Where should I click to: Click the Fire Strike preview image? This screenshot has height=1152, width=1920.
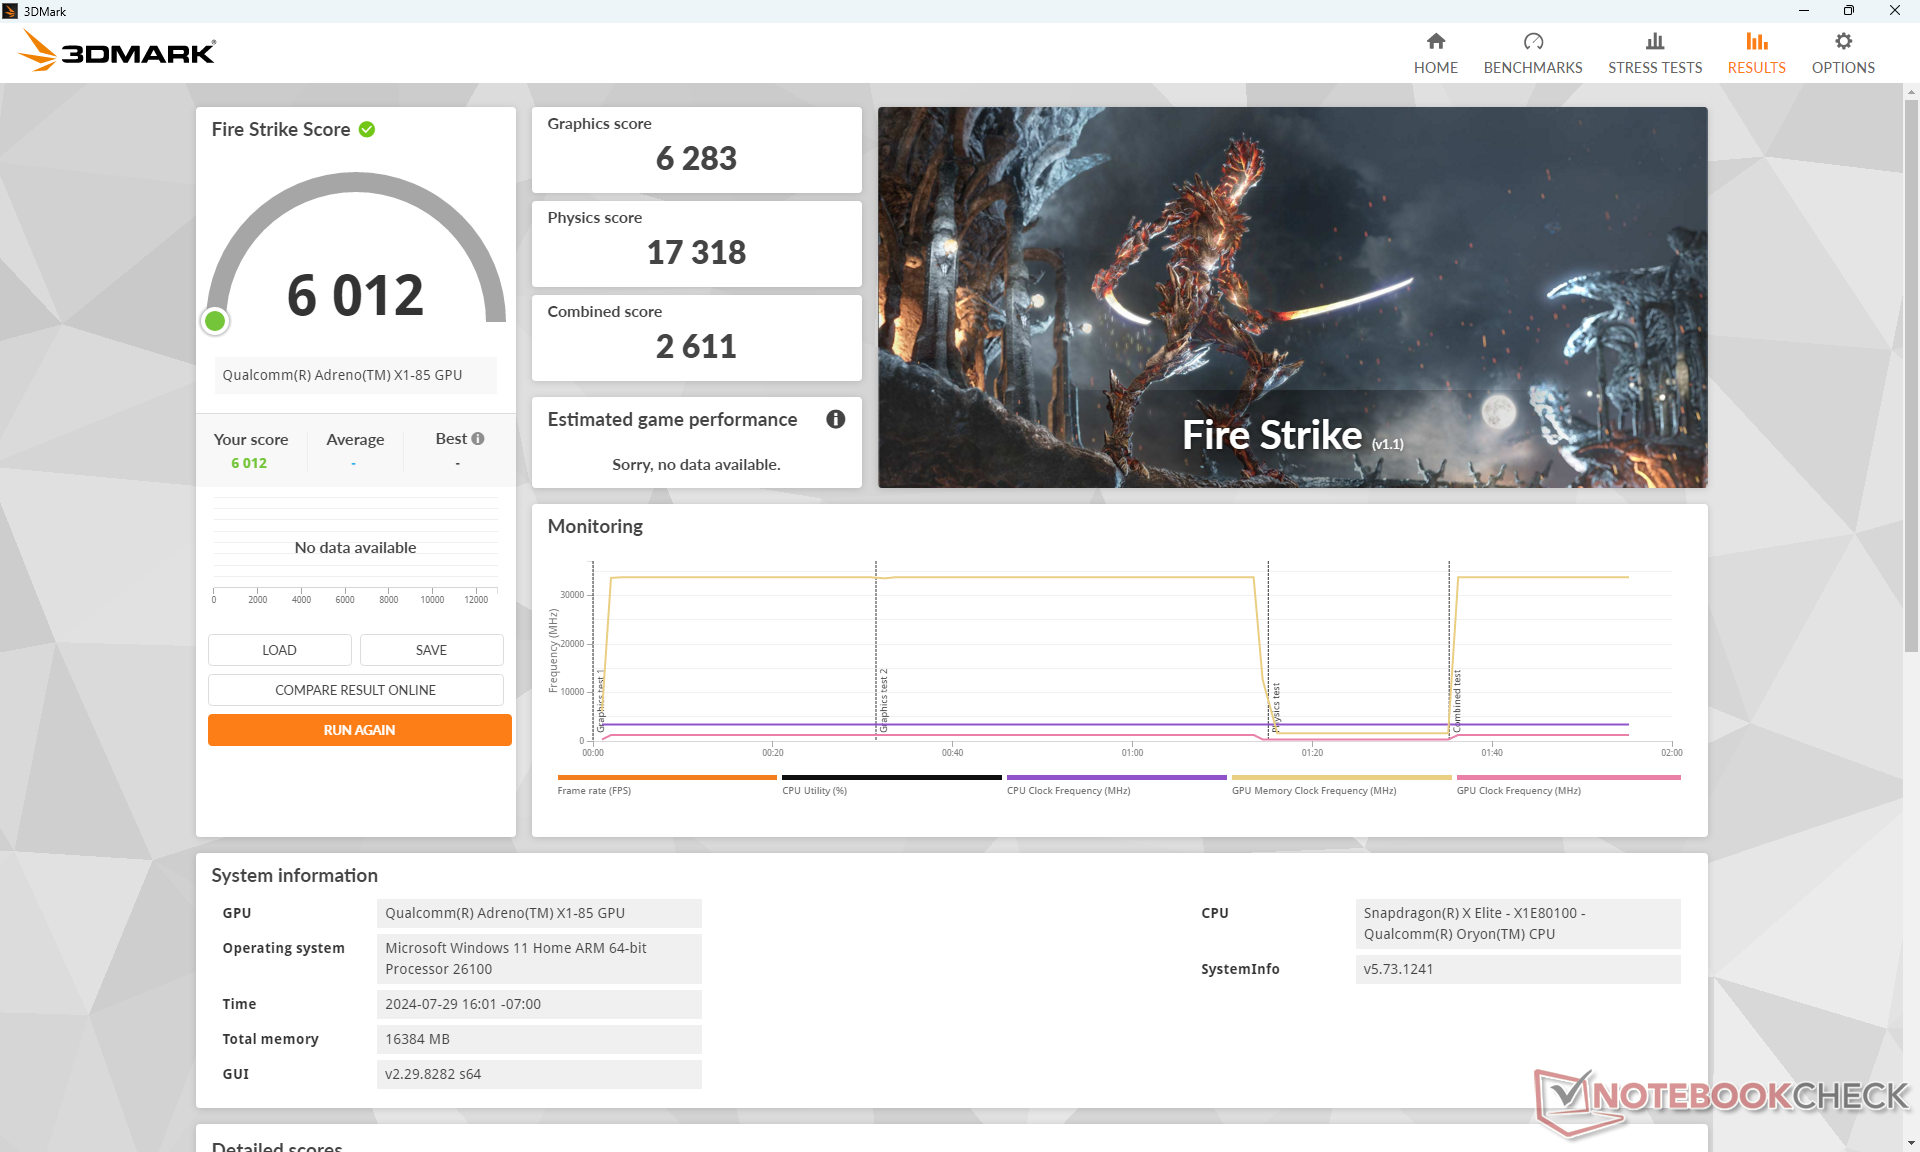pos(1292,297)
